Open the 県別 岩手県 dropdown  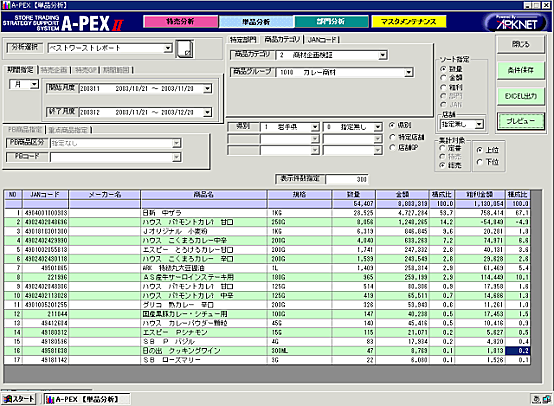(314, 127)
